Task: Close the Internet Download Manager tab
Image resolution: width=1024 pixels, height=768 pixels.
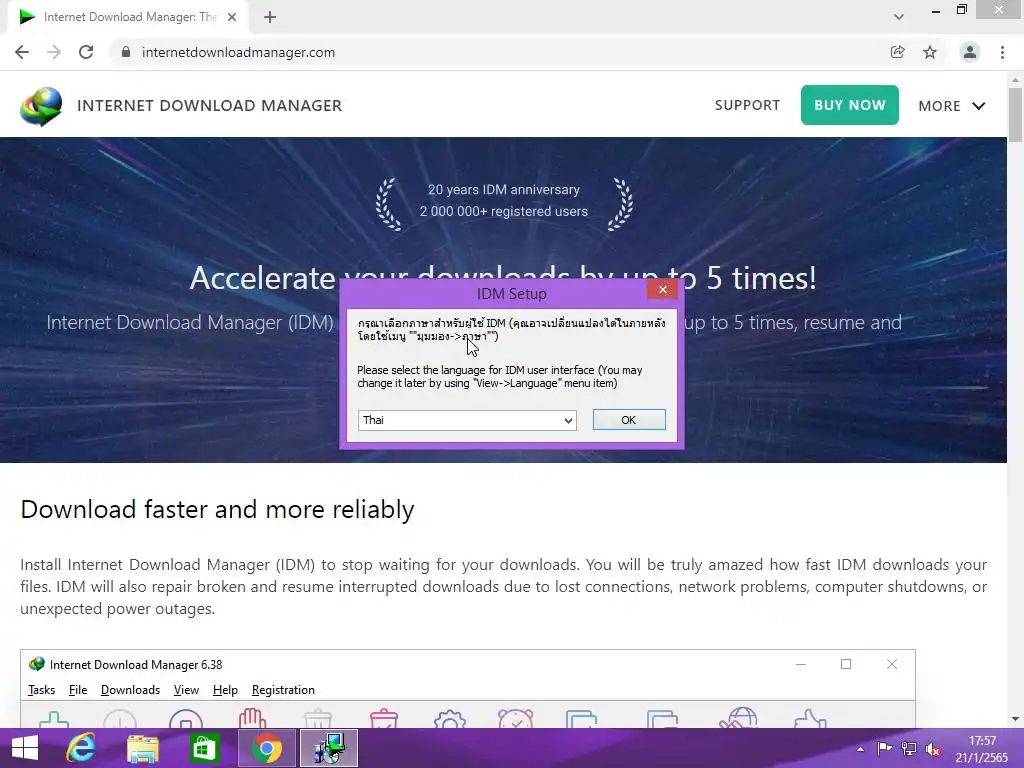Action: pos(232,17)
